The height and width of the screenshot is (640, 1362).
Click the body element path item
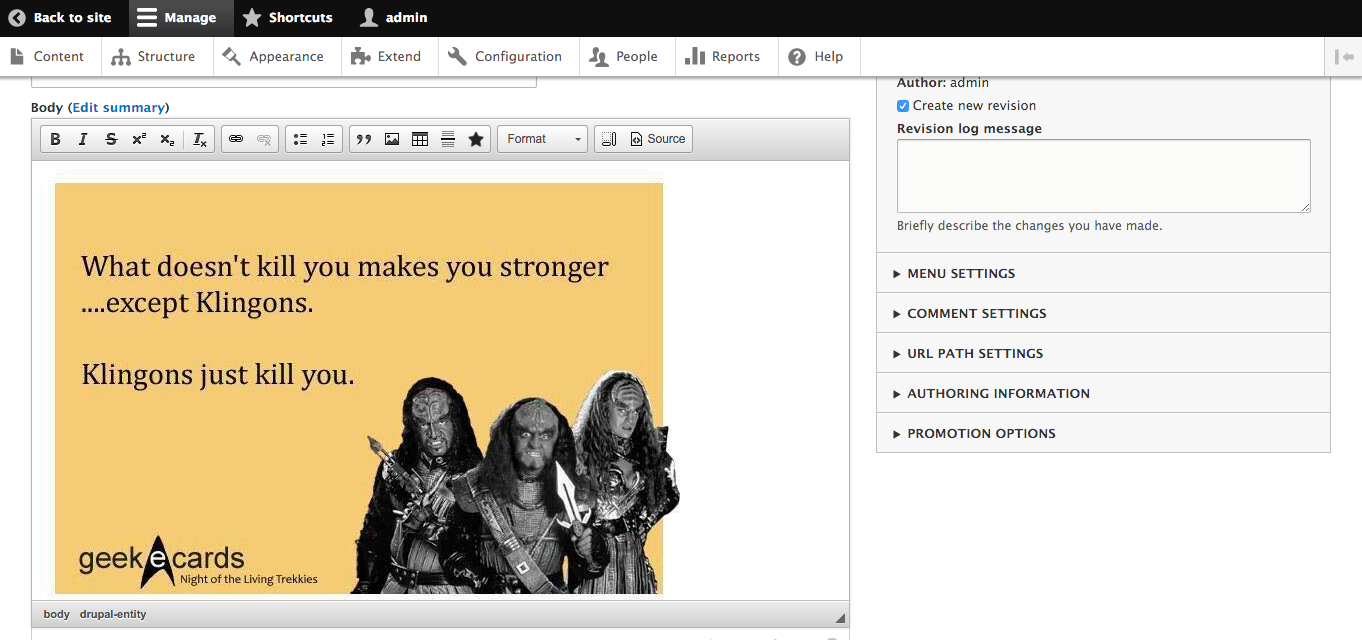(x=57, y=614)
